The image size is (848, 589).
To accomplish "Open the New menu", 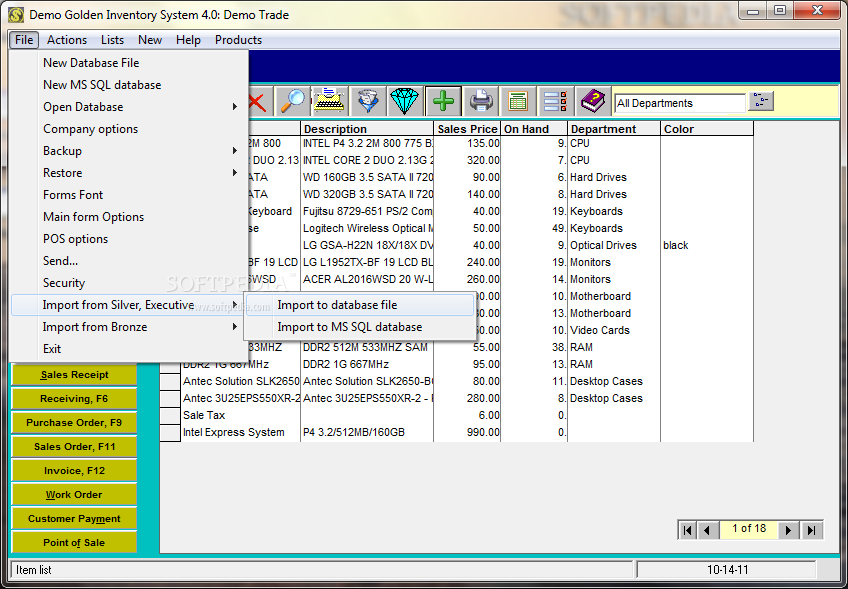I will (x=150, y=40).
